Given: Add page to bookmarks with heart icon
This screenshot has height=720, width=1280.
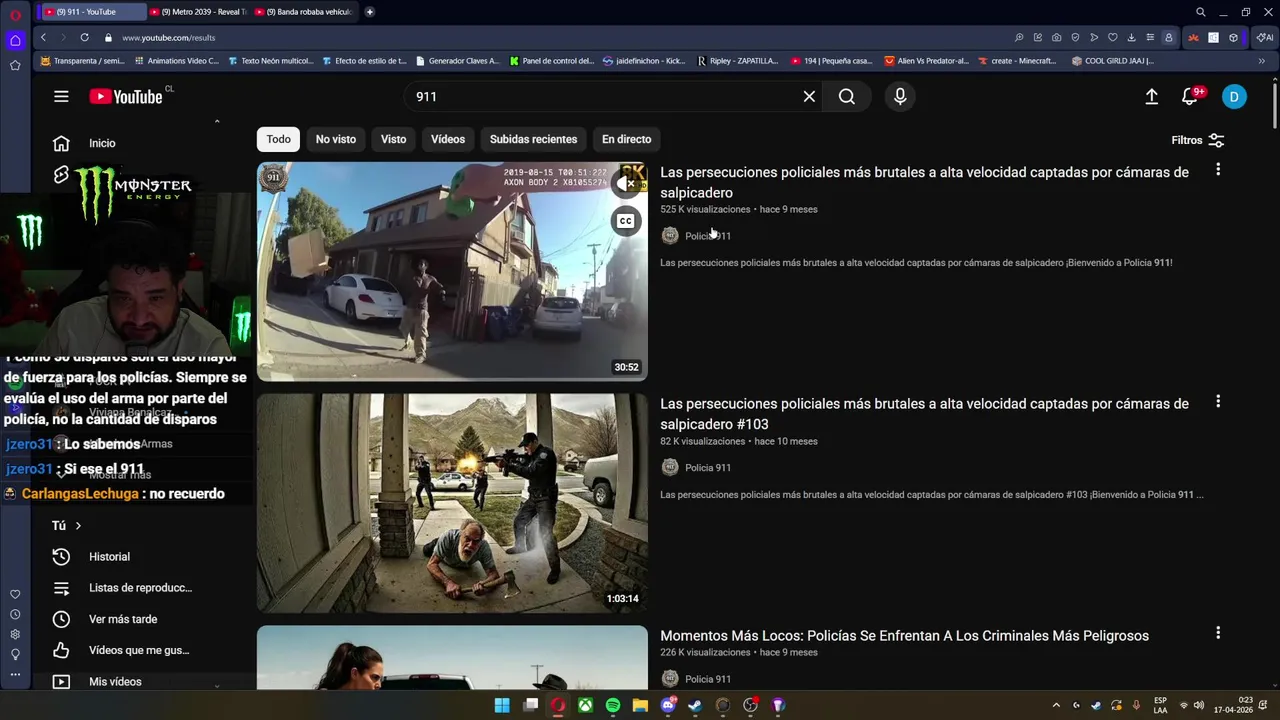Looking at the screenshot, I should point(1112,37).
